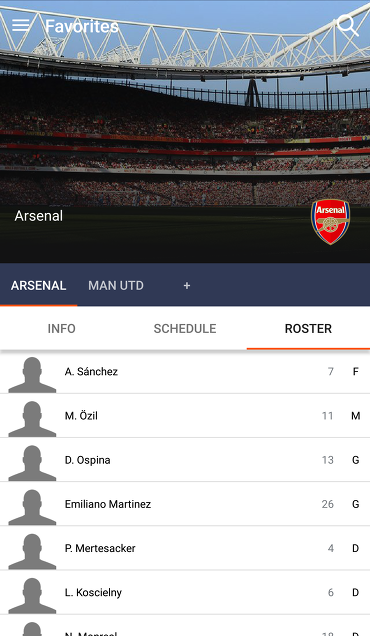Select the ARSENAL team tab
370x636 pixels.
(39, 286)
